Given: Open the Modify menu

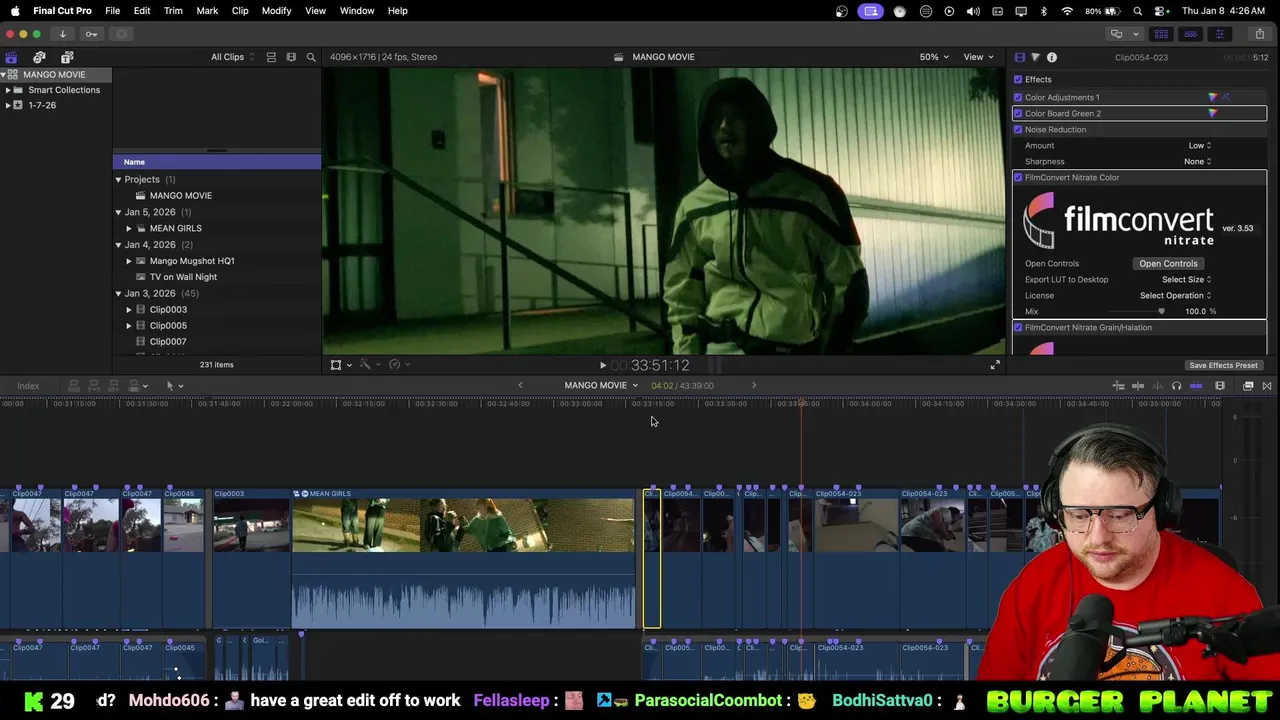Looking at the screenshot, I should (x=276, y=11).
